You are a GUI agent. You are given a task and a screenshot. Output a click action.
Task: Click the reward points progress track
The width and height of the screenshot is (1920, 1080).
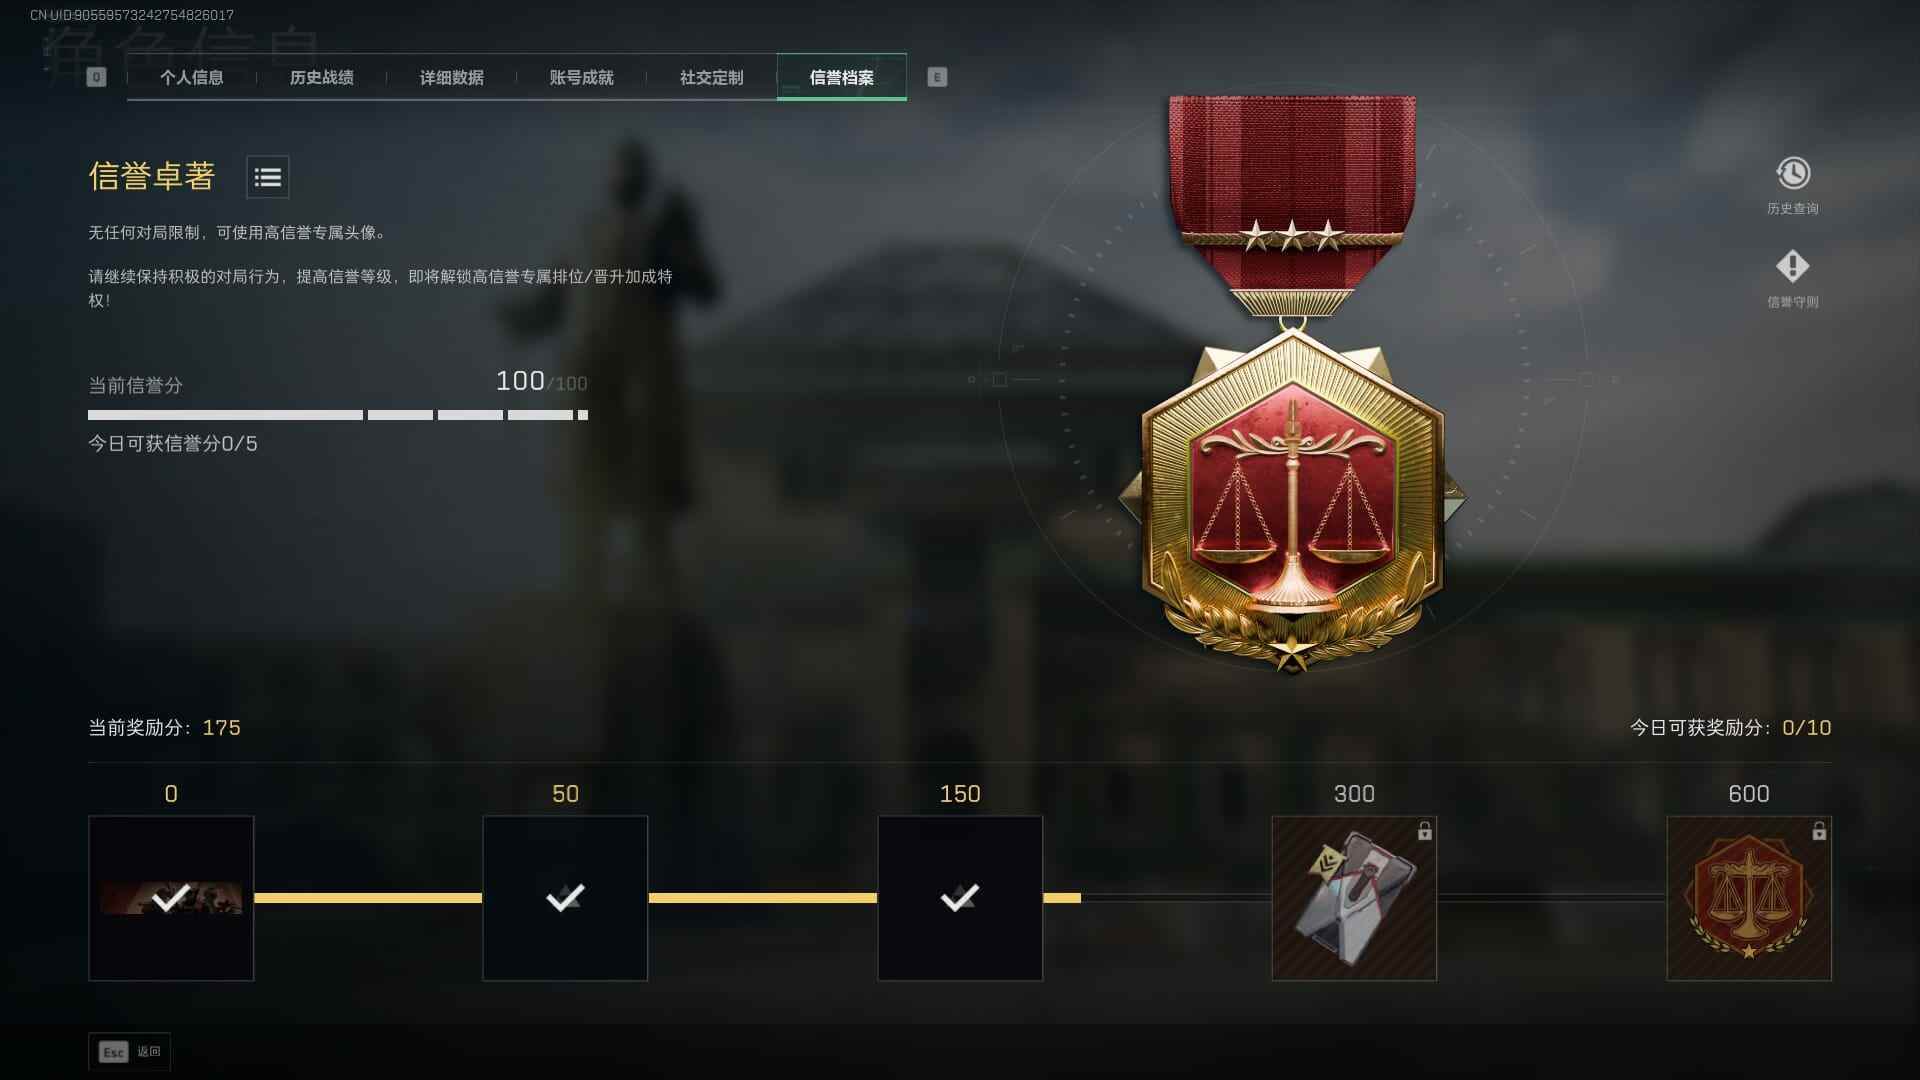pyautogui.click(x=960, y=898)
